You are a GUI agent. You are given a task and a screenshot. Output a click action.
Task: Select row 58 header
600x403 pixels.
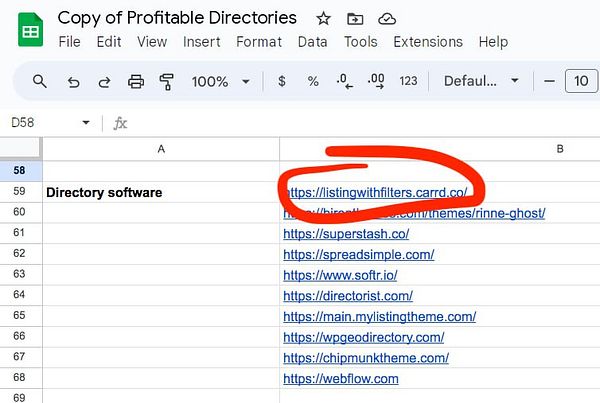21,171
